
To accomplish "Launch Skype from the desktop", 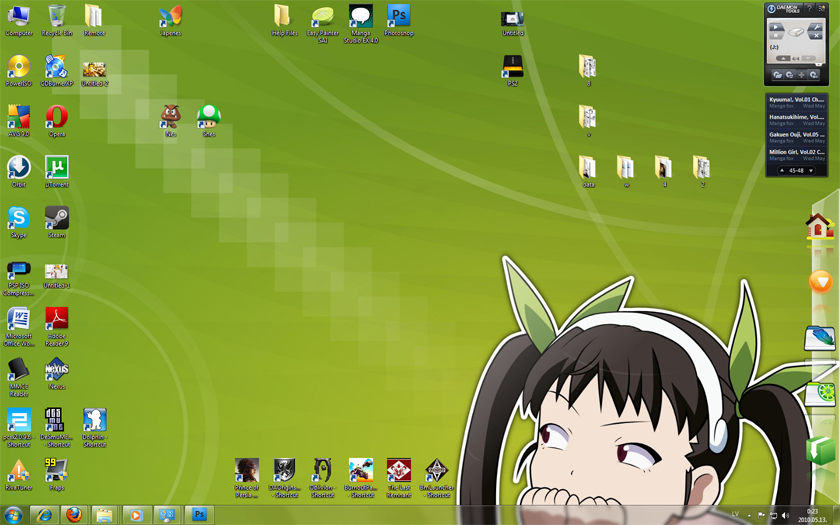I will coord(19,222).
